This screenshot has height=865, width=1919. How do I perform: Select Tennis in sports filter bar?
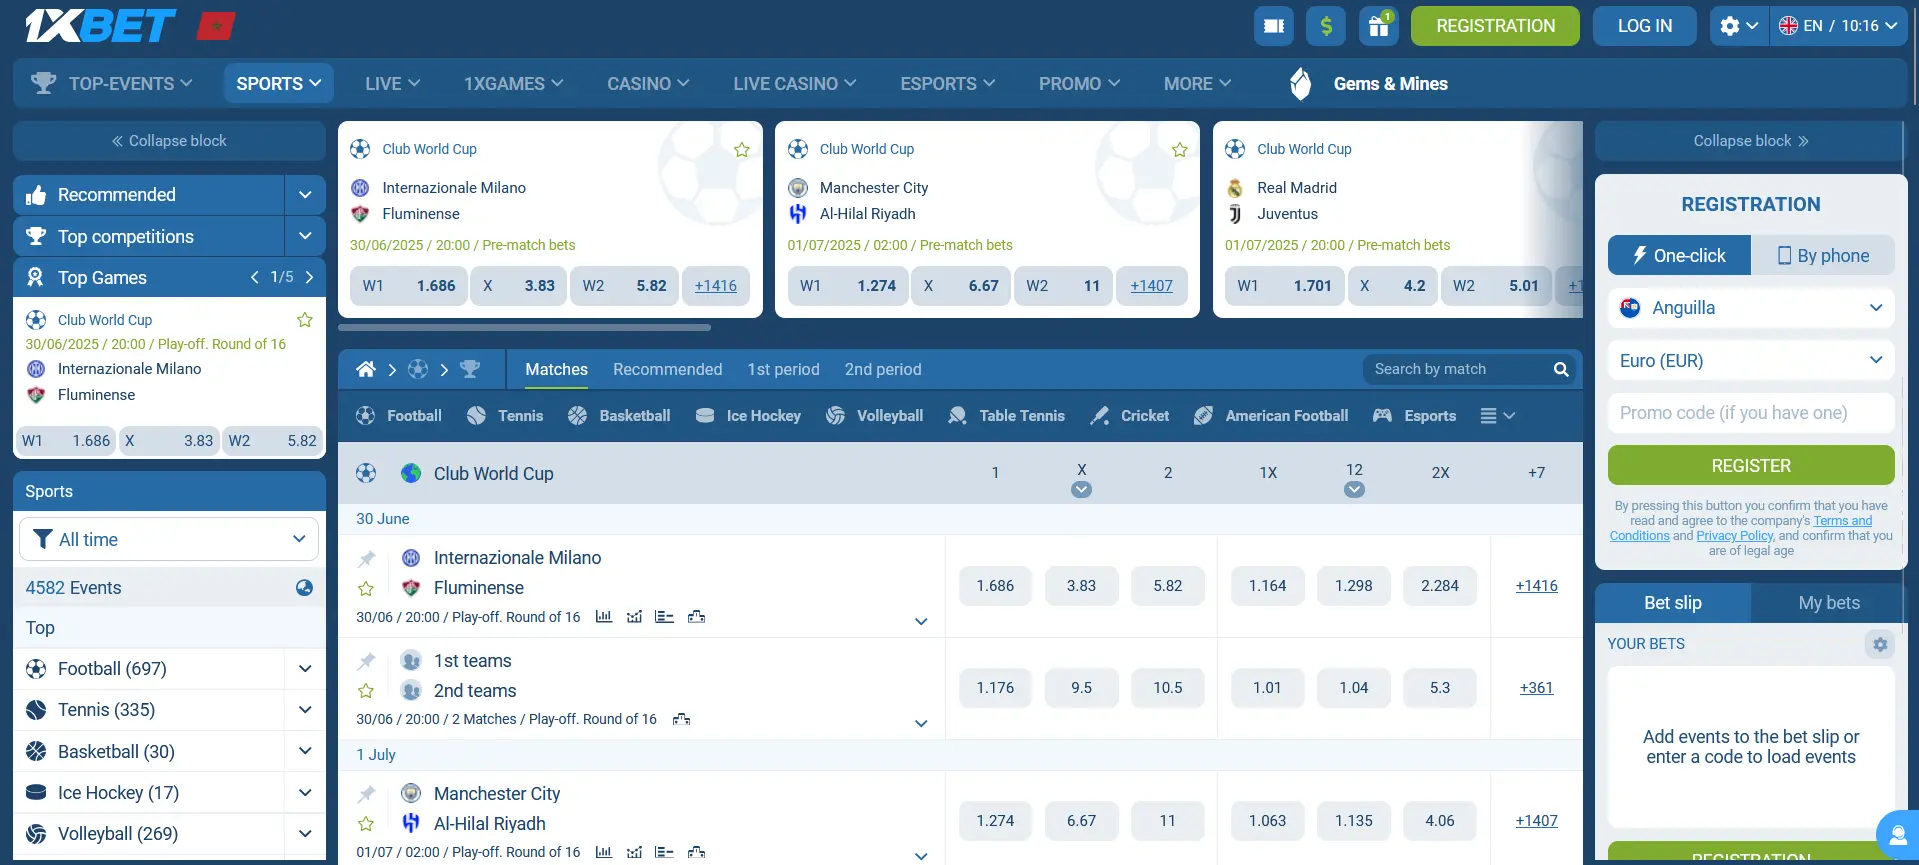505,416
